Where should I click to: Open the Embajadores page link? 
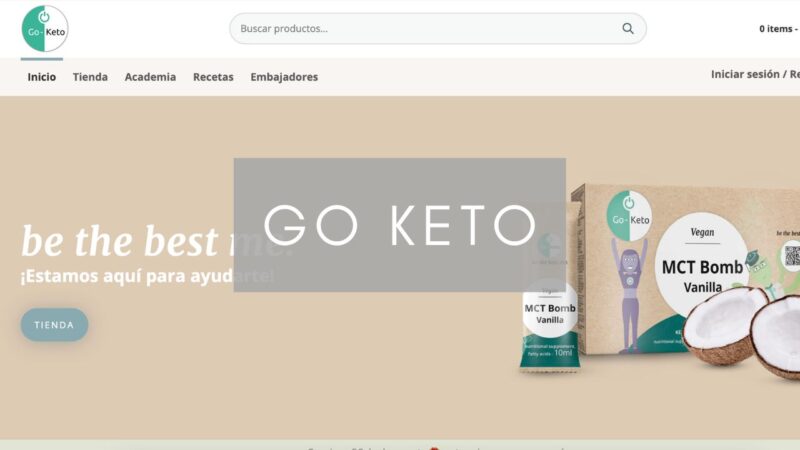tap(284, 77)
